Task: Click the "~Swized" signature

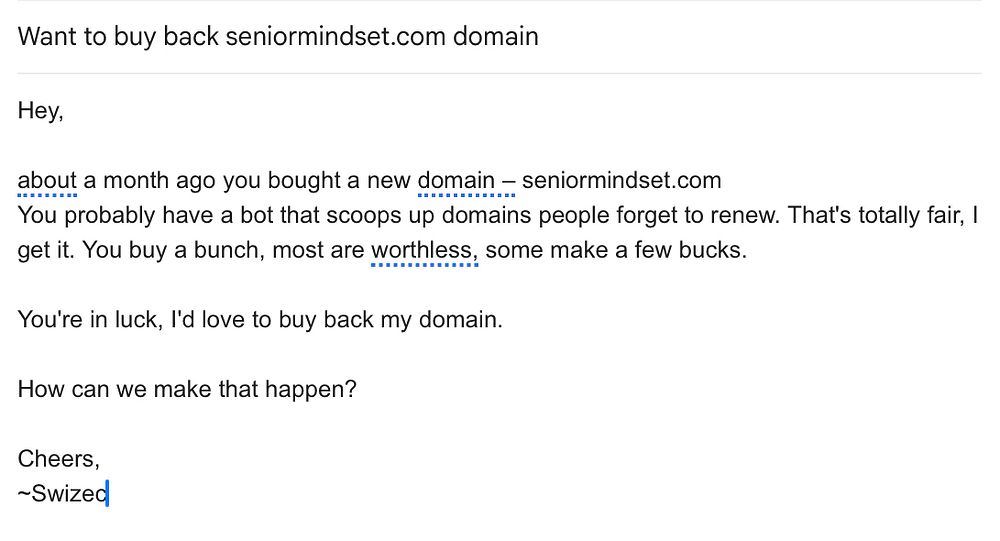Action: pyautogui.click(x=62, y=494)
